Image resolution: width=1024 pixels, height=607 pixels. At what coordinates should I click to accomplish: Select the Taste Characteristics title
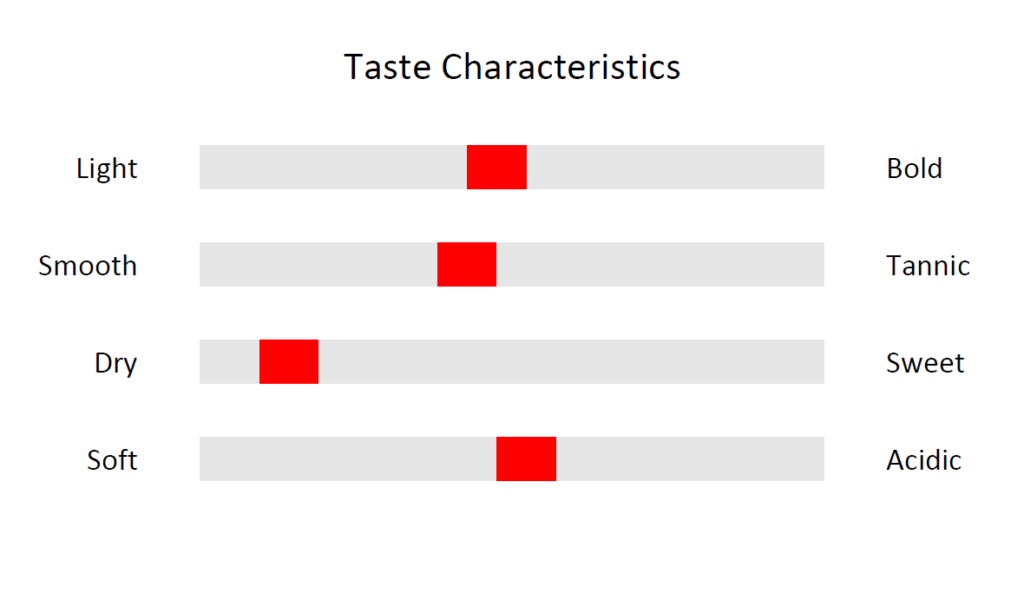pos(512,67)
